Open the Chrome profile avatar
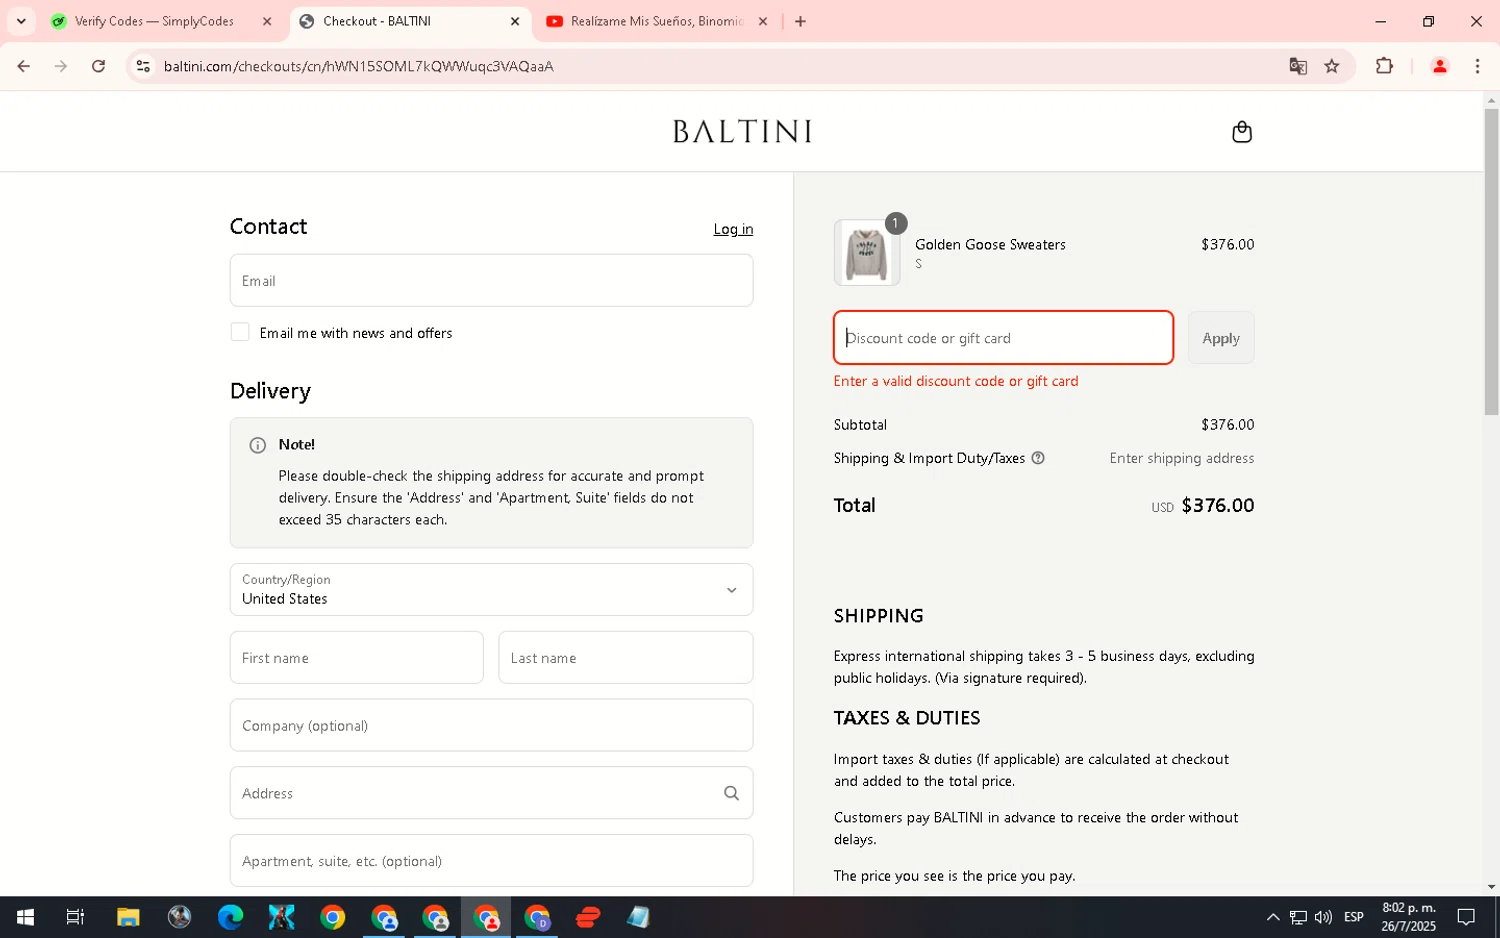This screenshot has width=1500, height=938. [1440, 66]
